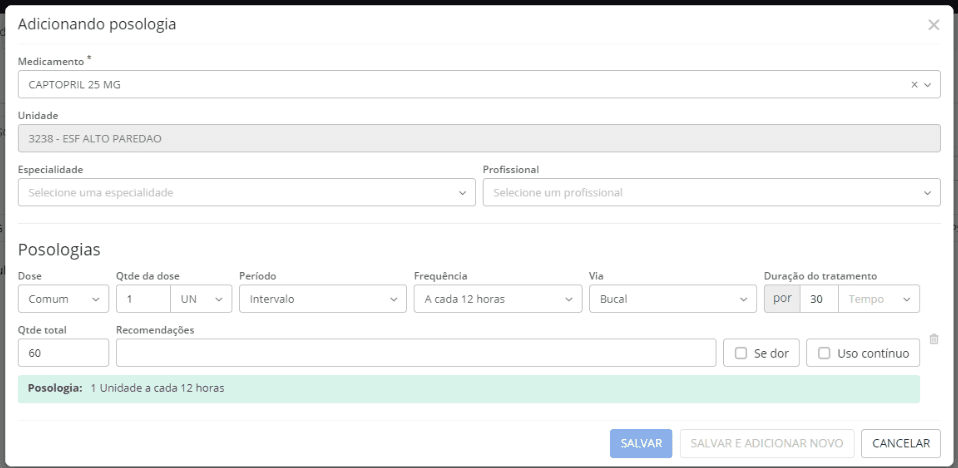
Task: Change the dose unit UN dropdown
Action: pos(201,299)
